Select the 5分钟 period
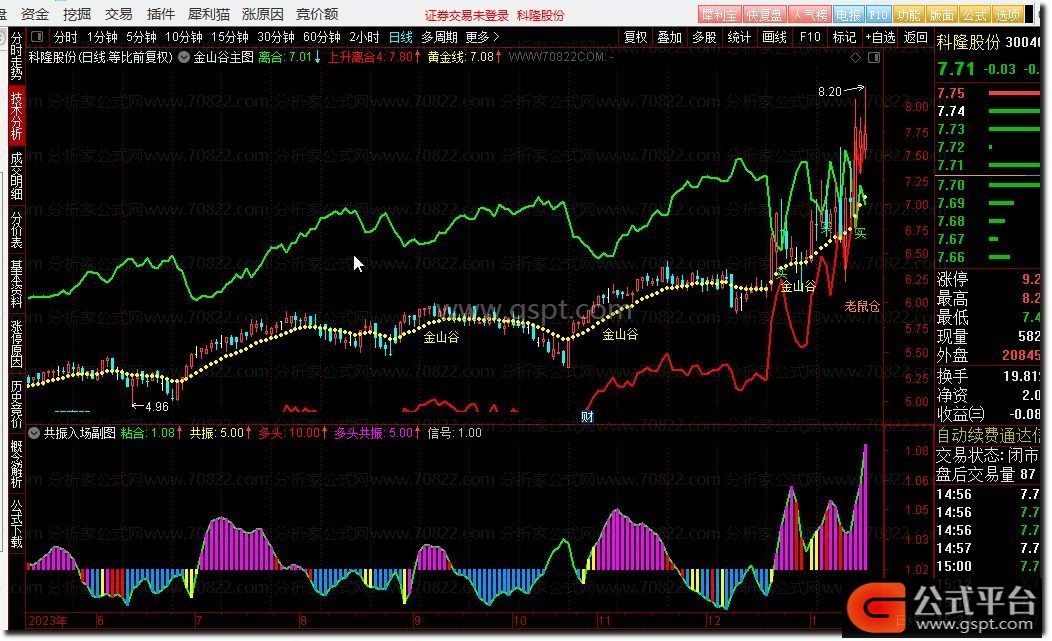 pos(141,37)
